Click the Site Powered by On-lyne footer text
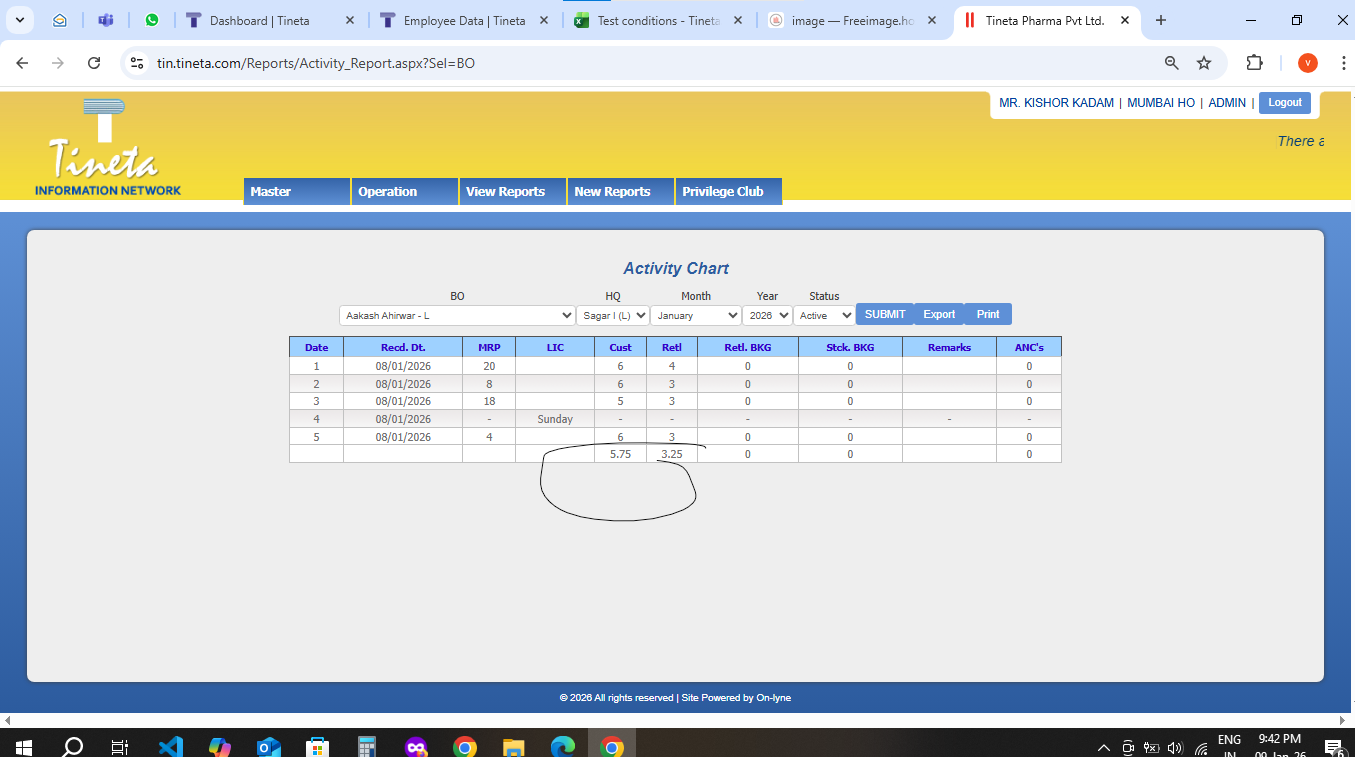The width and height of the screenshot is (1355, 757). click(736, 698)
